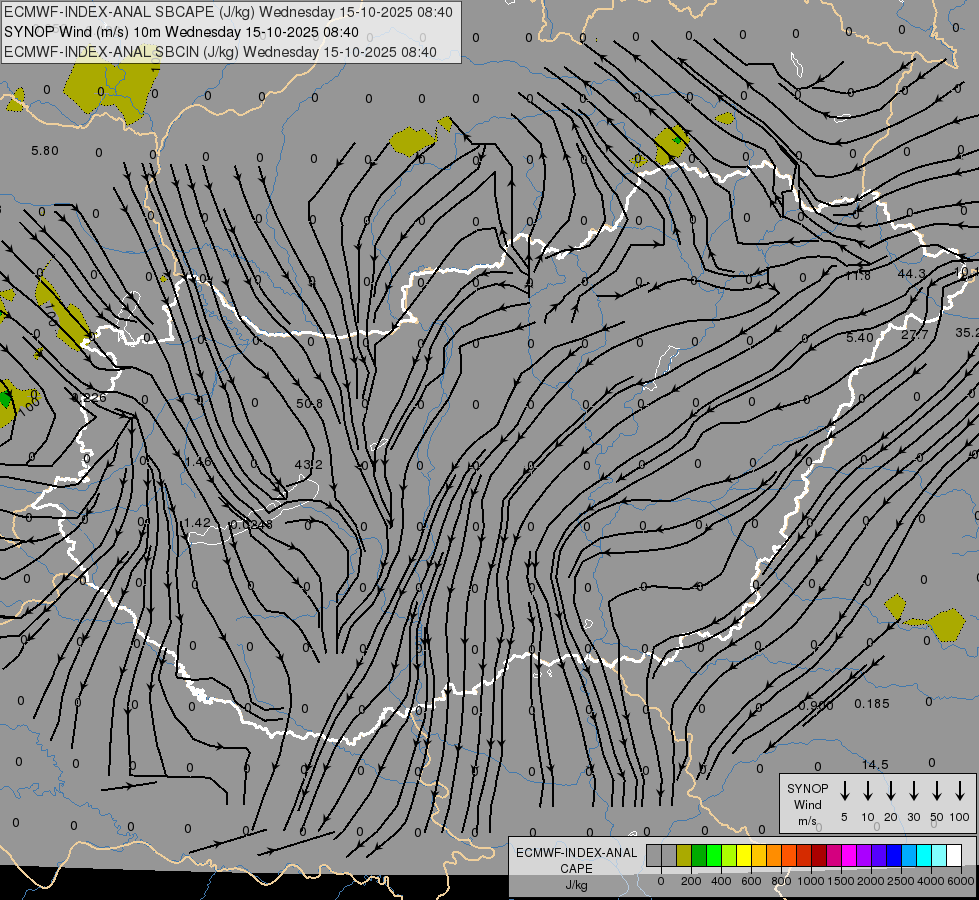Click the 200 tick label in CAPE legend

tap(691, 881)
